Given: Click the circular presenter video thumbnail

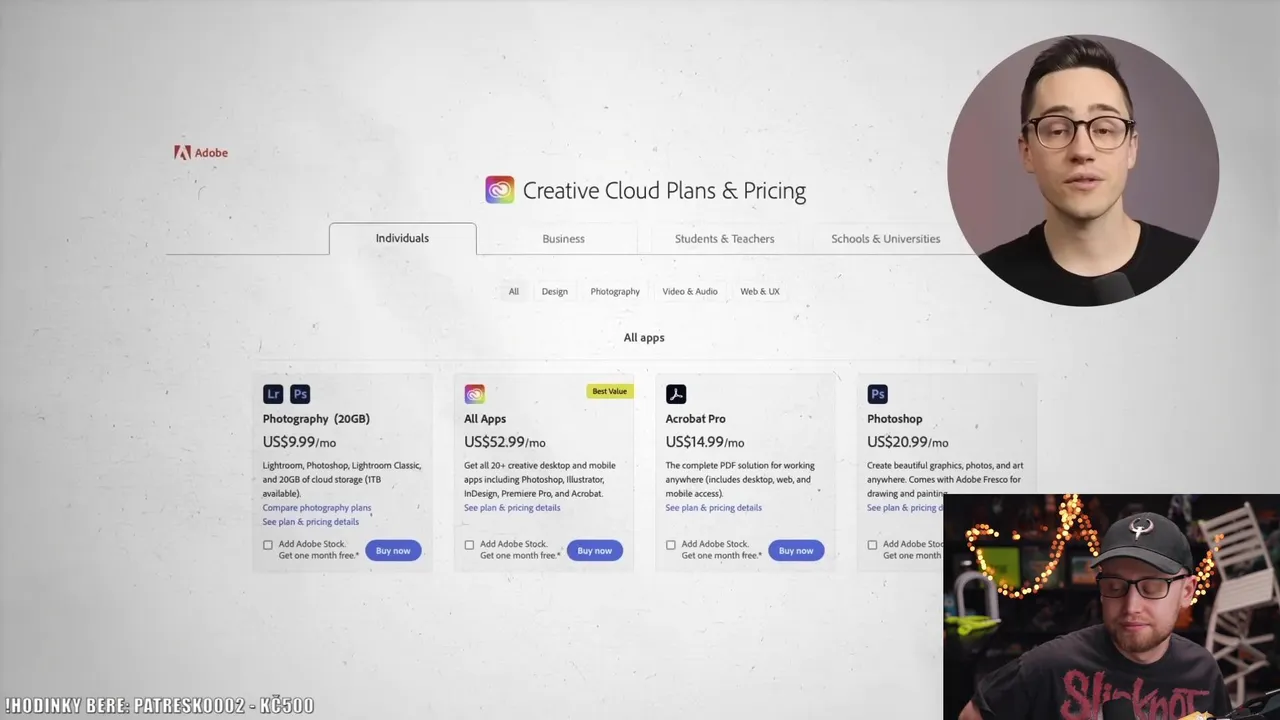Looking at the screenshot, I should [x=1083, y=170].
